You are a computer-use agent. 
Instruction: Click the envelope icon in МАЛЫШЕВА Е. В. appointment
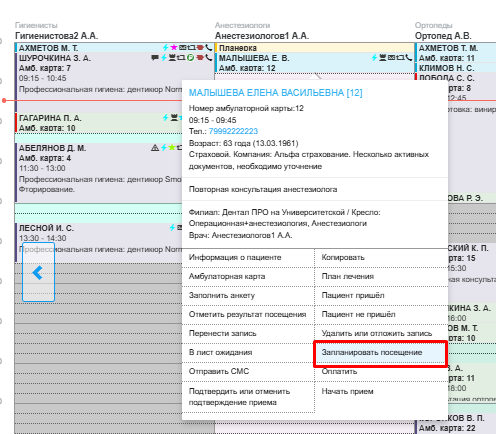(391, 58)
